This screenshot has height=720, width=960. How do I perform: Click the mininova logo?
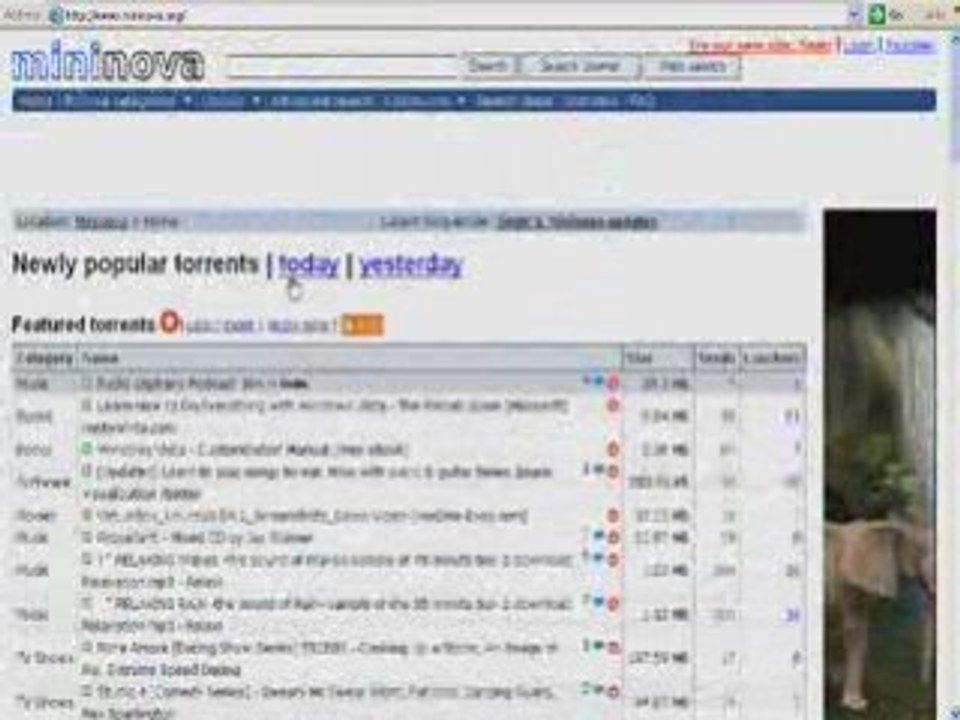107,62
